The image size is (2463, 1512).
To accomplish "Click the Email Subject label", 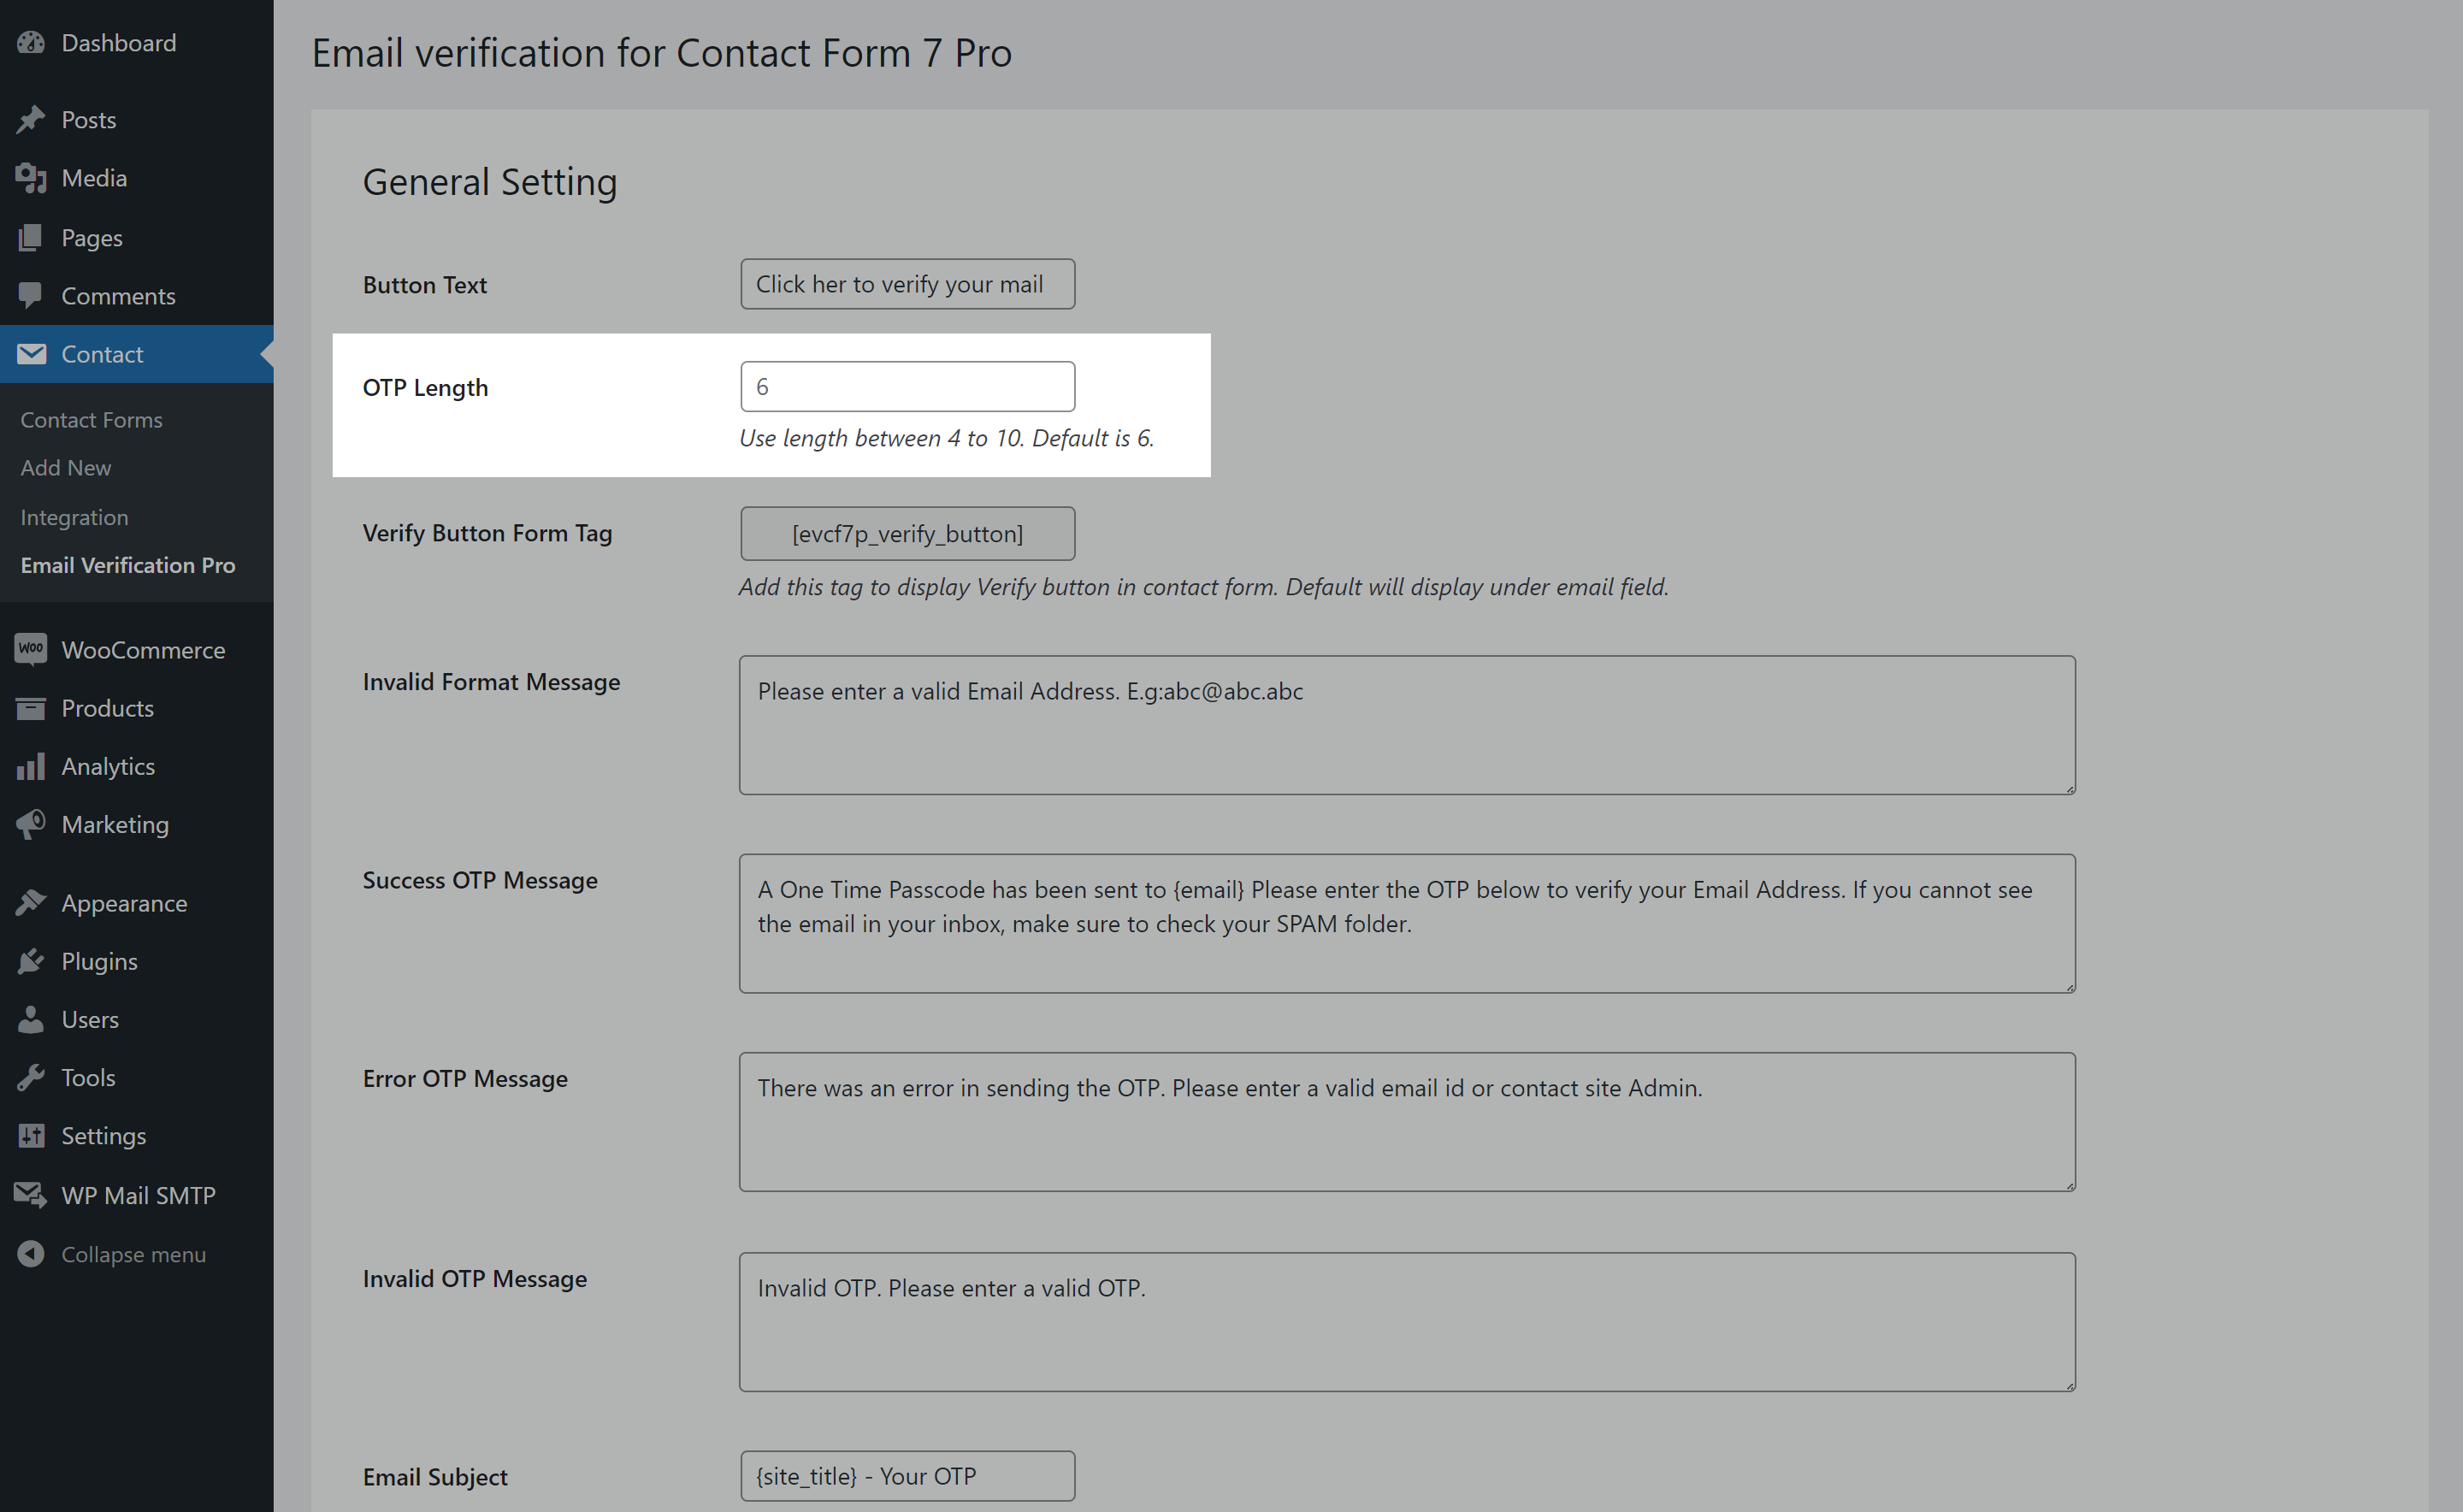I will point(435,1477).
